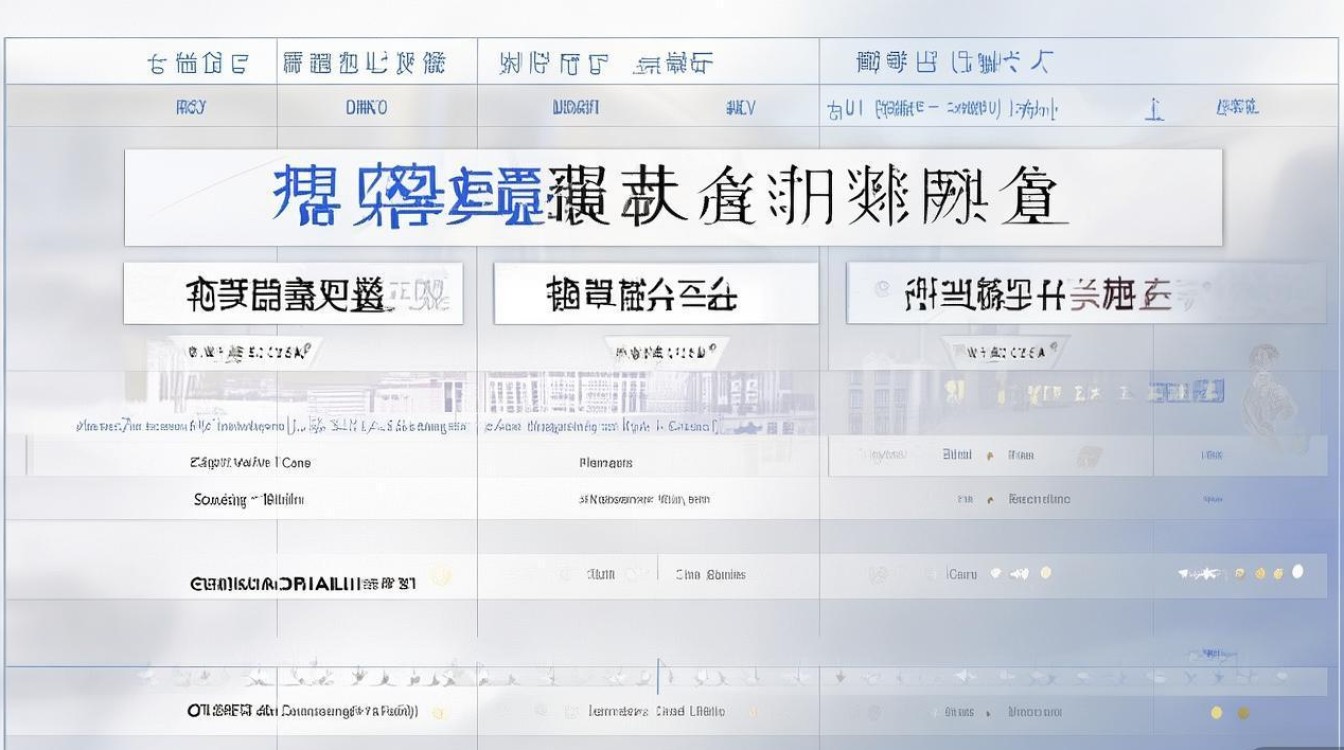Toggle the checkbox beside the 'Cami' row

(x=930, y=573)
